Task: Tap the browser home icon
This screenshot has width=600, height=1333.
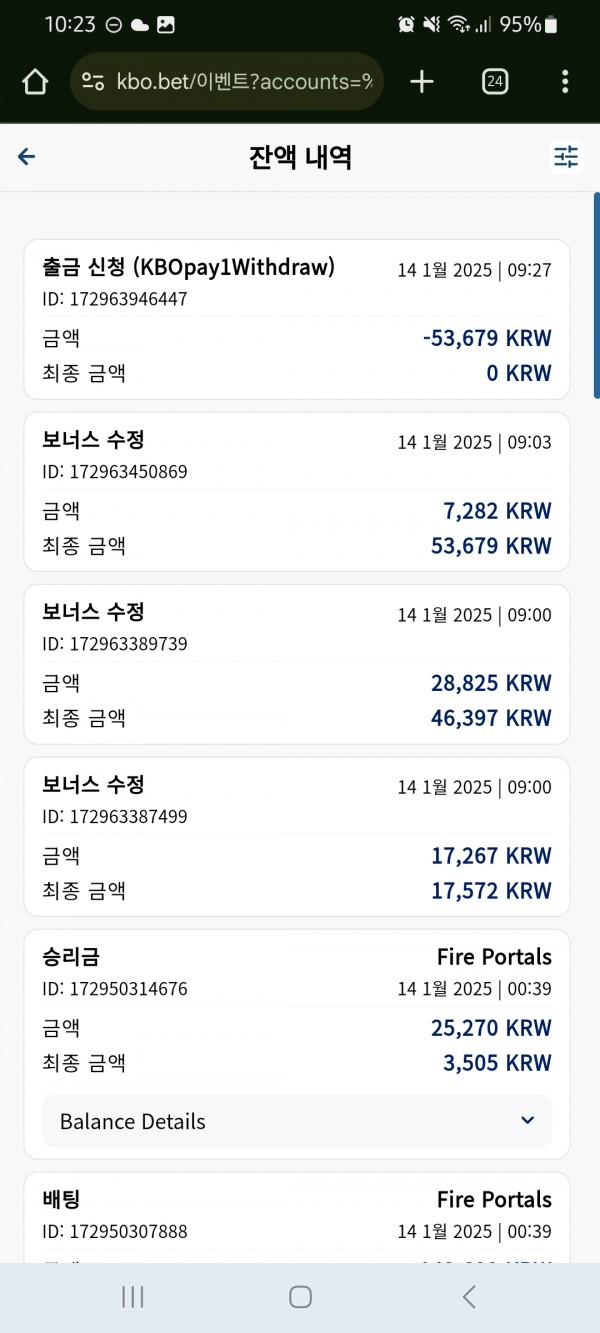Action: click(35, 82)
